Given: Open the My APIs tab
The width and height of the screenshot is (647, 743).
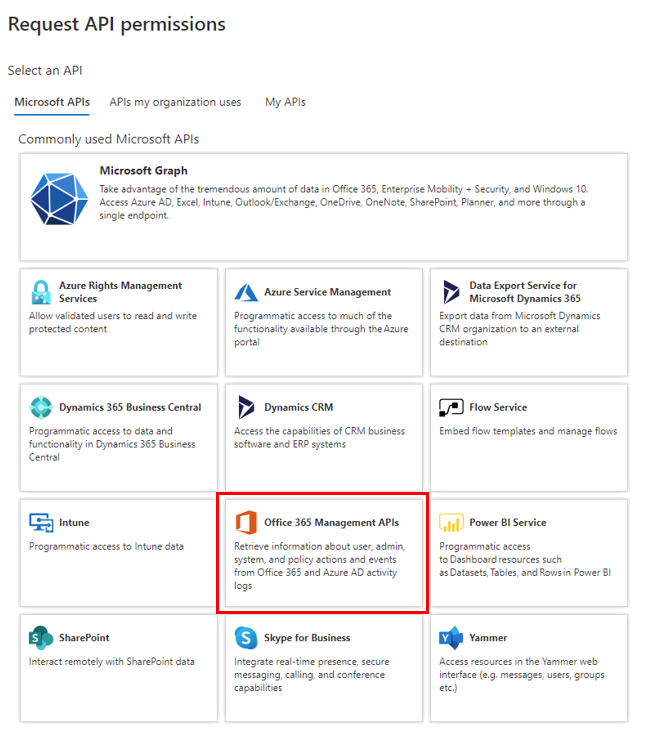Looking at the screenshot, I should point(285,102).
